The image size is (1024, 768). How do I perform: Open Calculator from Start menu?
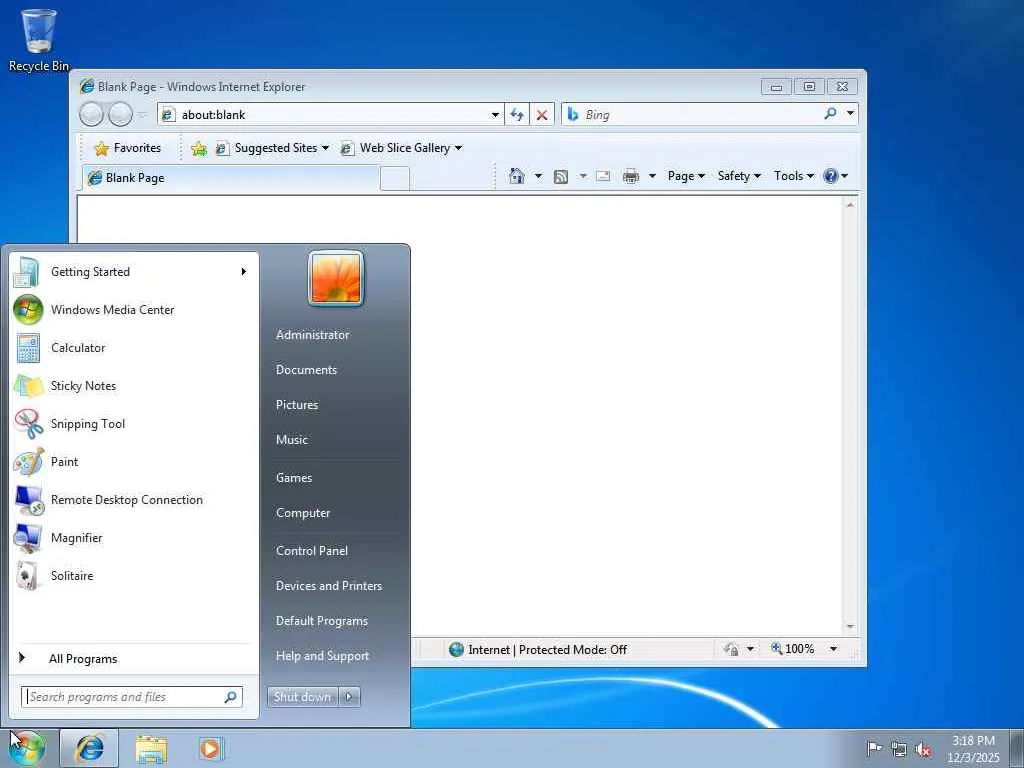pyautogui.click(x=134, y=347)
